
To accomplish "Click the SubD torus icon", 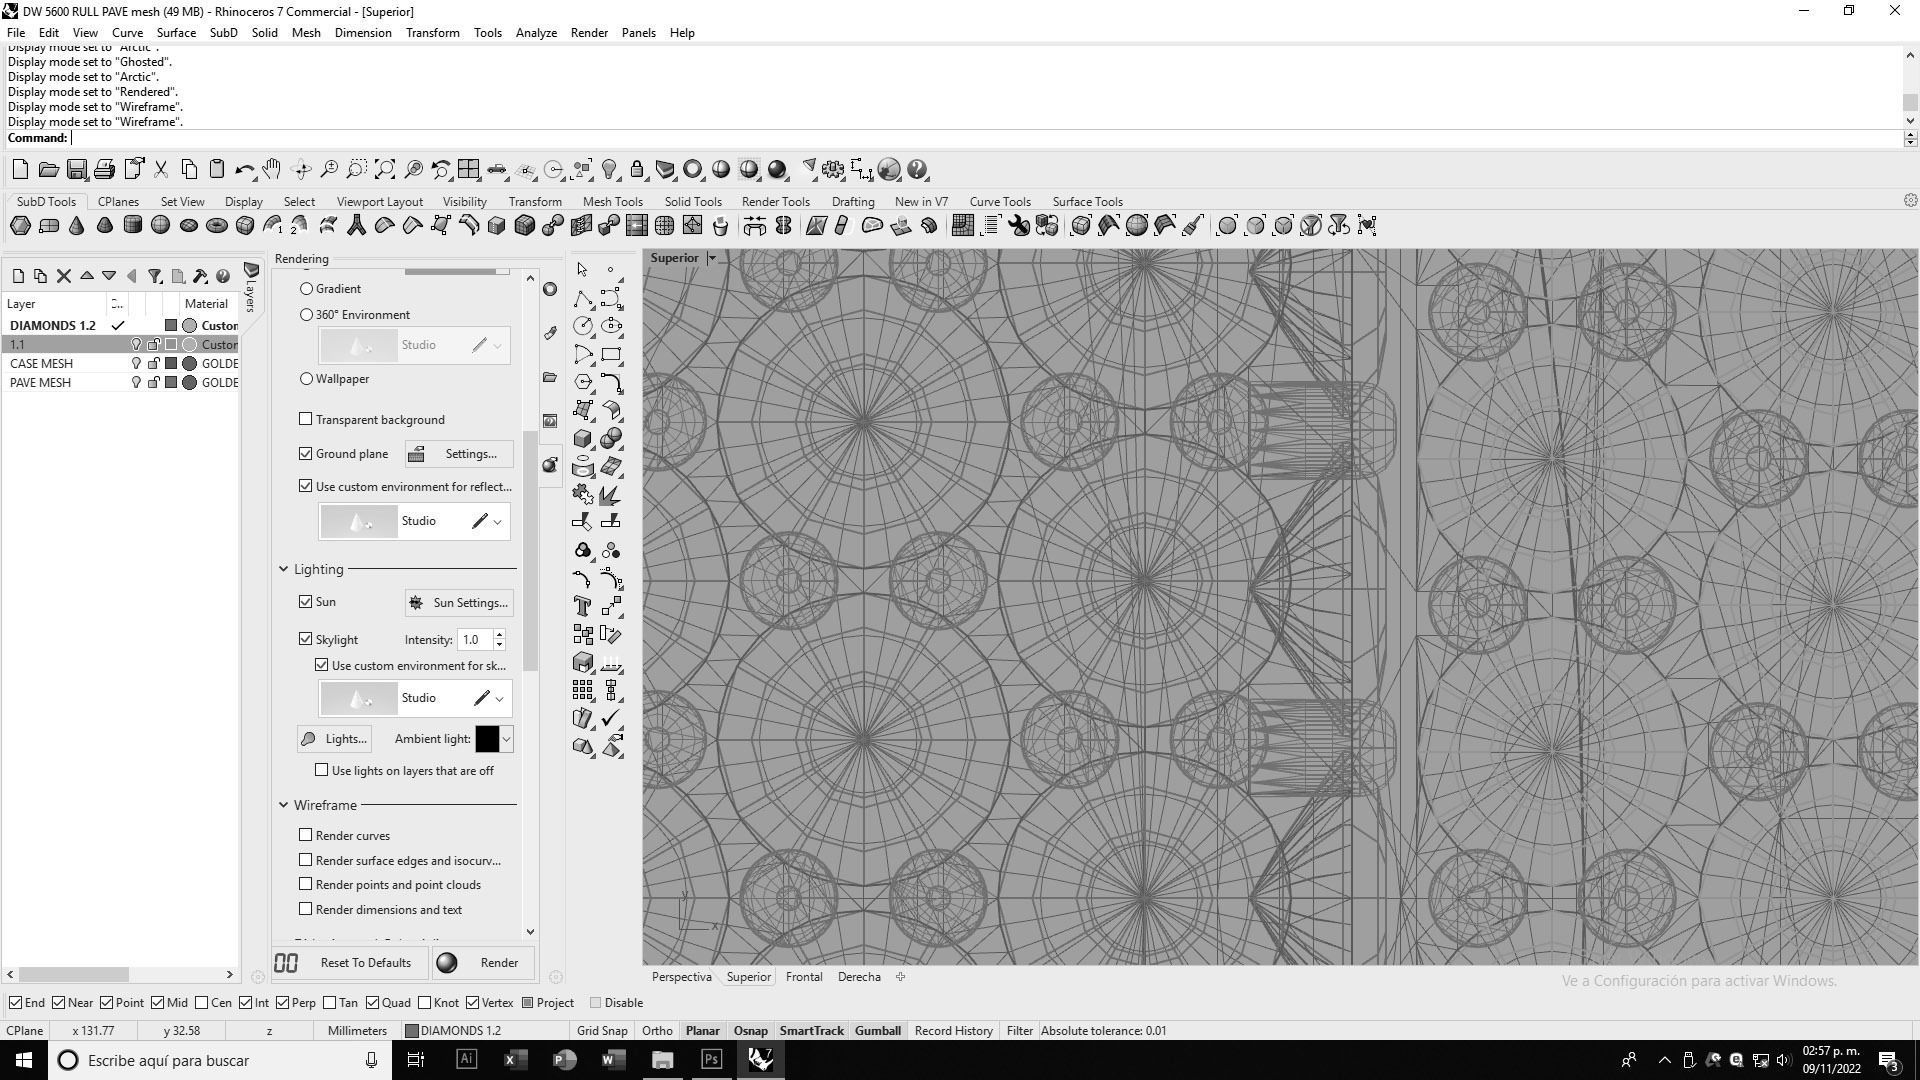I will pyautogui.click(x=216, y=226).
